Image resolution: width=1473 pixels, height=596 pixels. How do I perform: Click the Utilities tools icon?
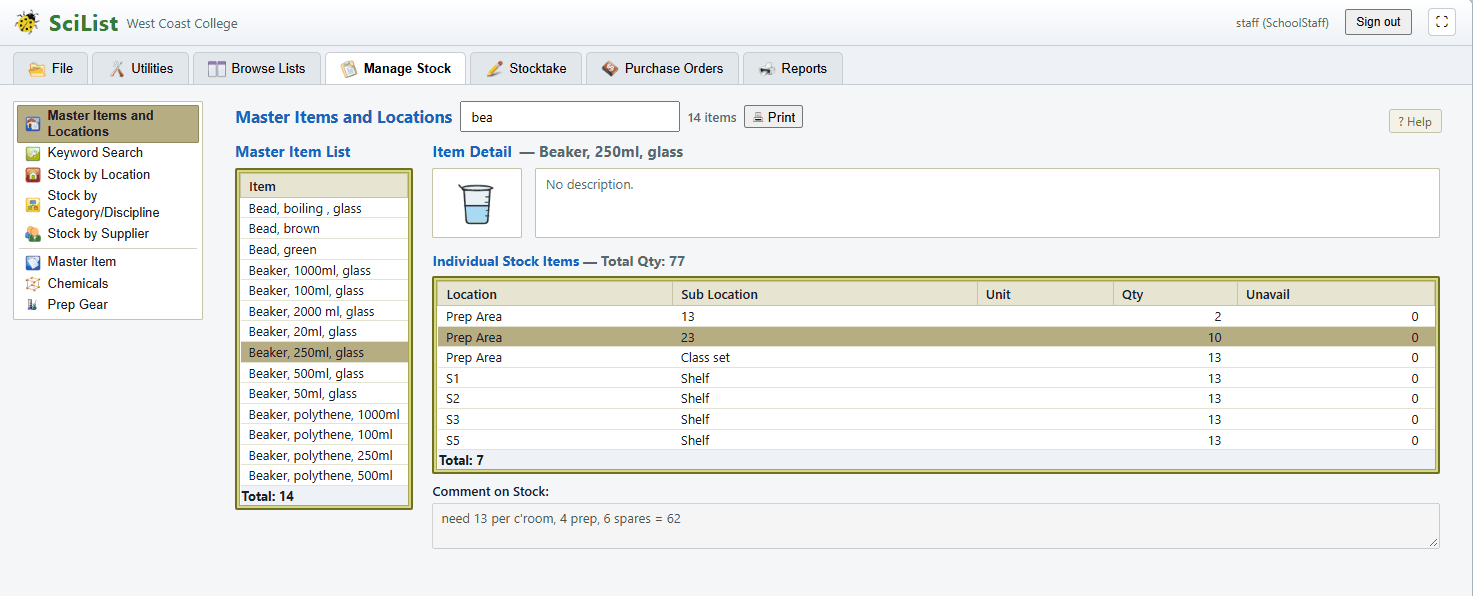pyautogui.click(x=117, y=69)
